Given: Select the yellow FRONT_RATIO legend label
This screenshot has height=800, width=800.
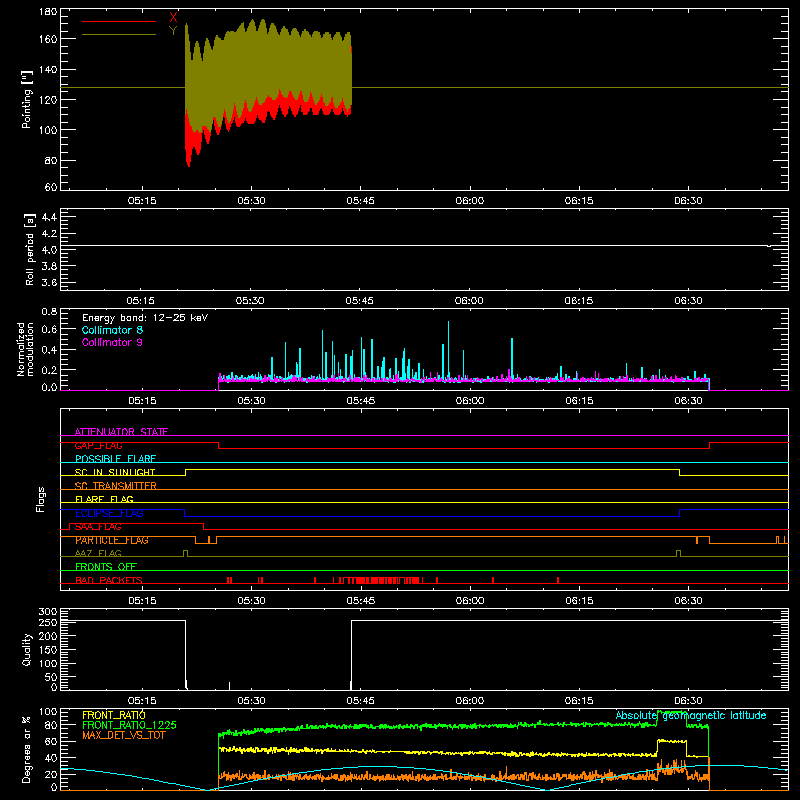Looking at the screenshot, I should (114, 715).
